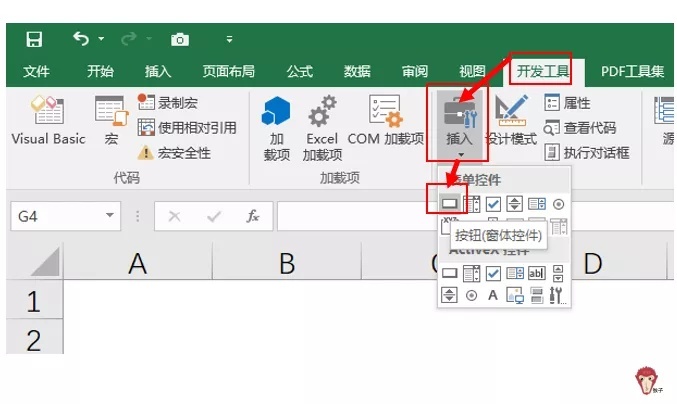Screen dimensions: 677x404
Task: Open 宏安全性 settings
Action: [174, 153]
